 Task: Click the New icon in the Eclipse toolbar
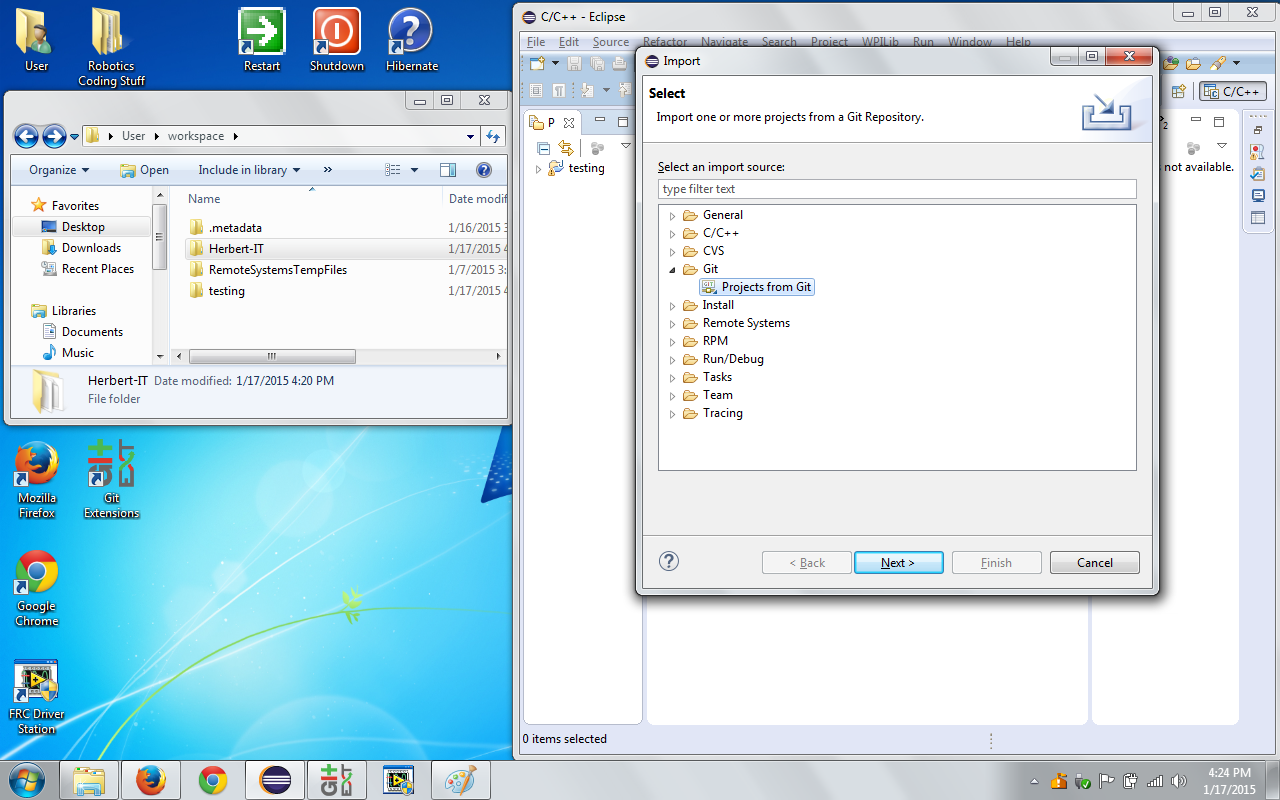[x=537, y=64]
